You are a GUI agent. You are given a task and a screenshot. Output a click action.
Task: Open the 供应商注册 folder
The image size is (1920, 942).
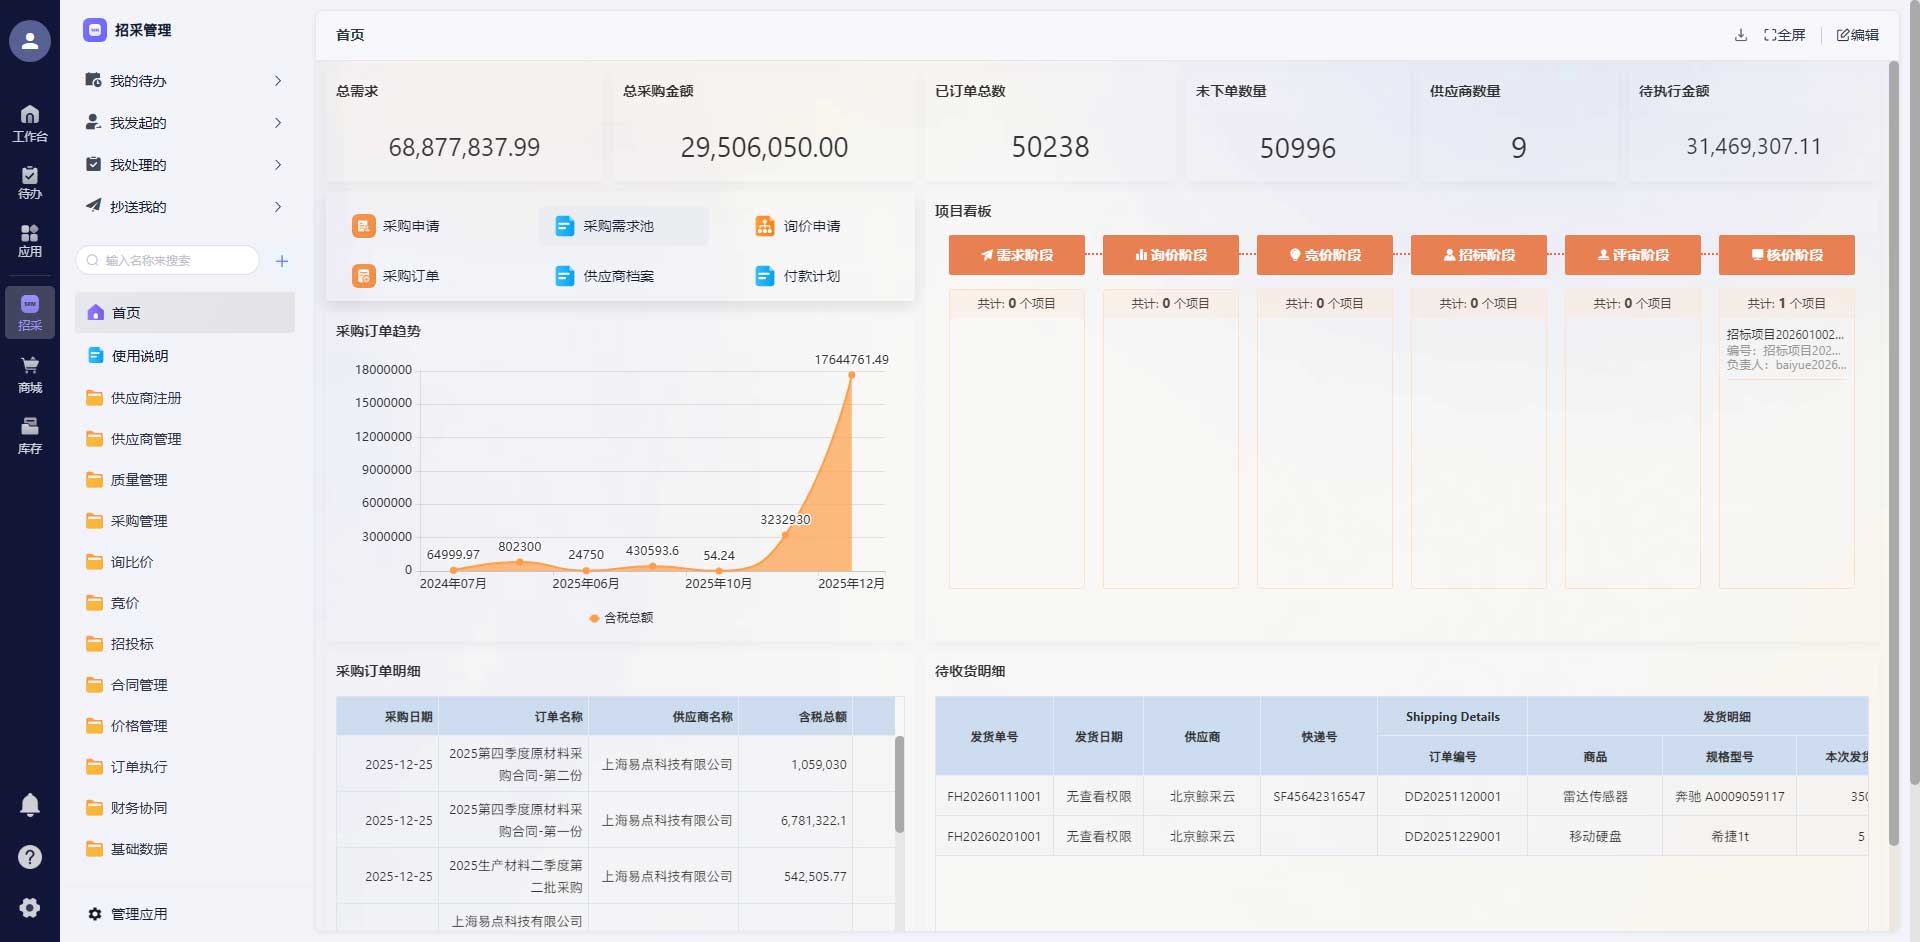185,398
